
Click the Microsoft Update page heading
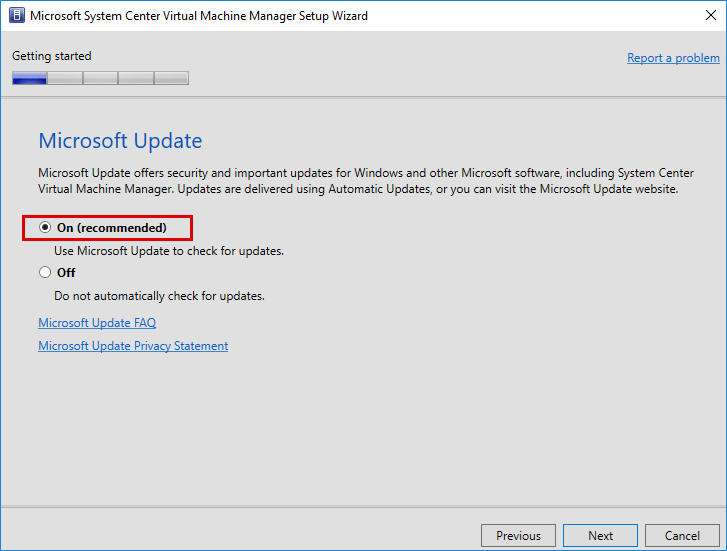(x=120, y=141)
